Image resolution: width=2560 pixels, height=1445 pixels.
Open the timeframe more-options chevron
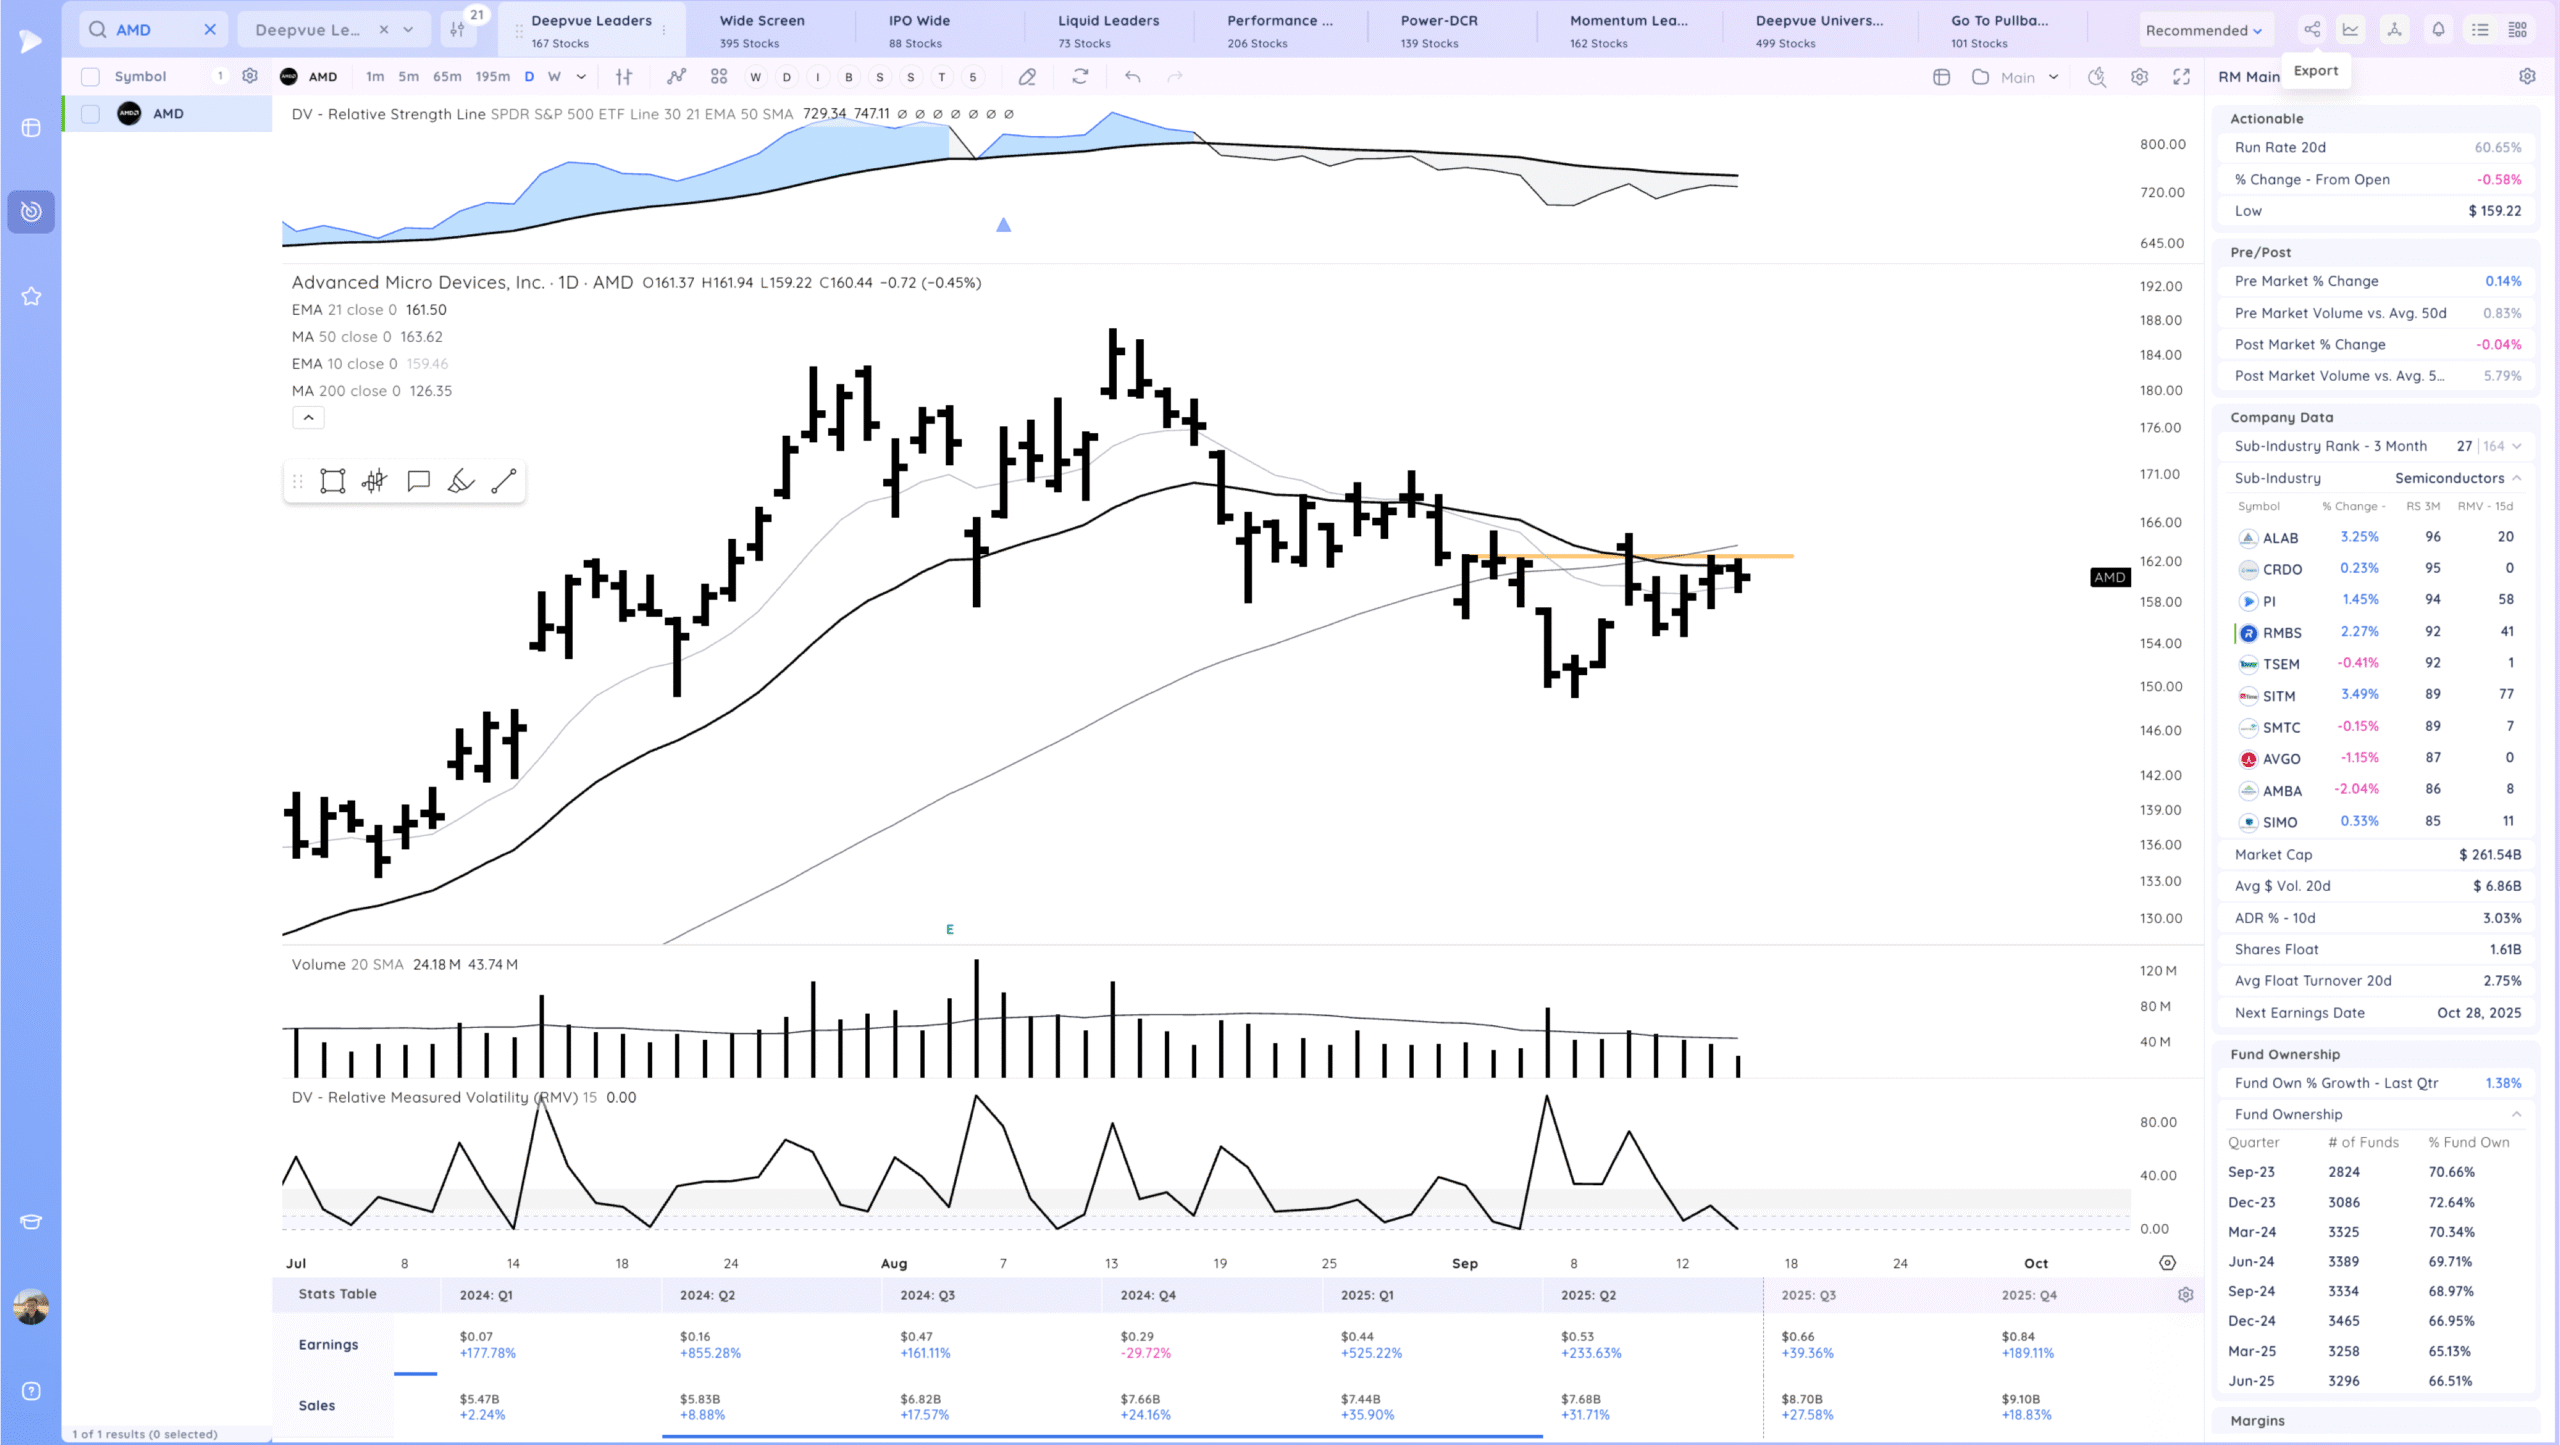[581, 77]
